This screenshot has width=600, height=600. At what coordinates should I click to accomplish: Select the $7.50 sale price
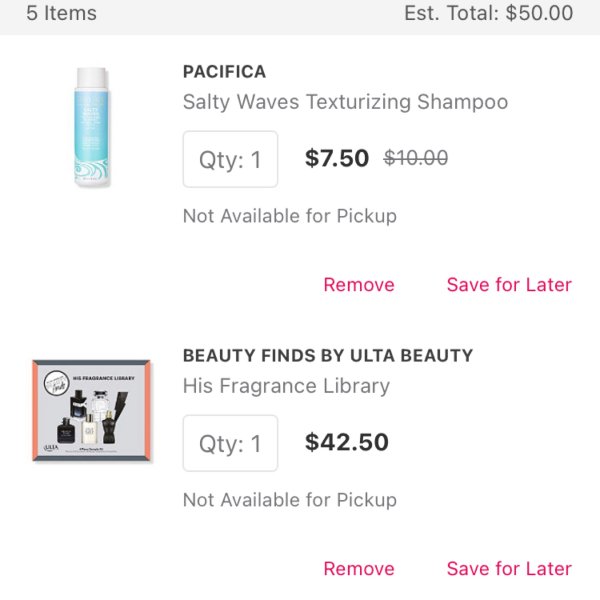tap(337, 158)
